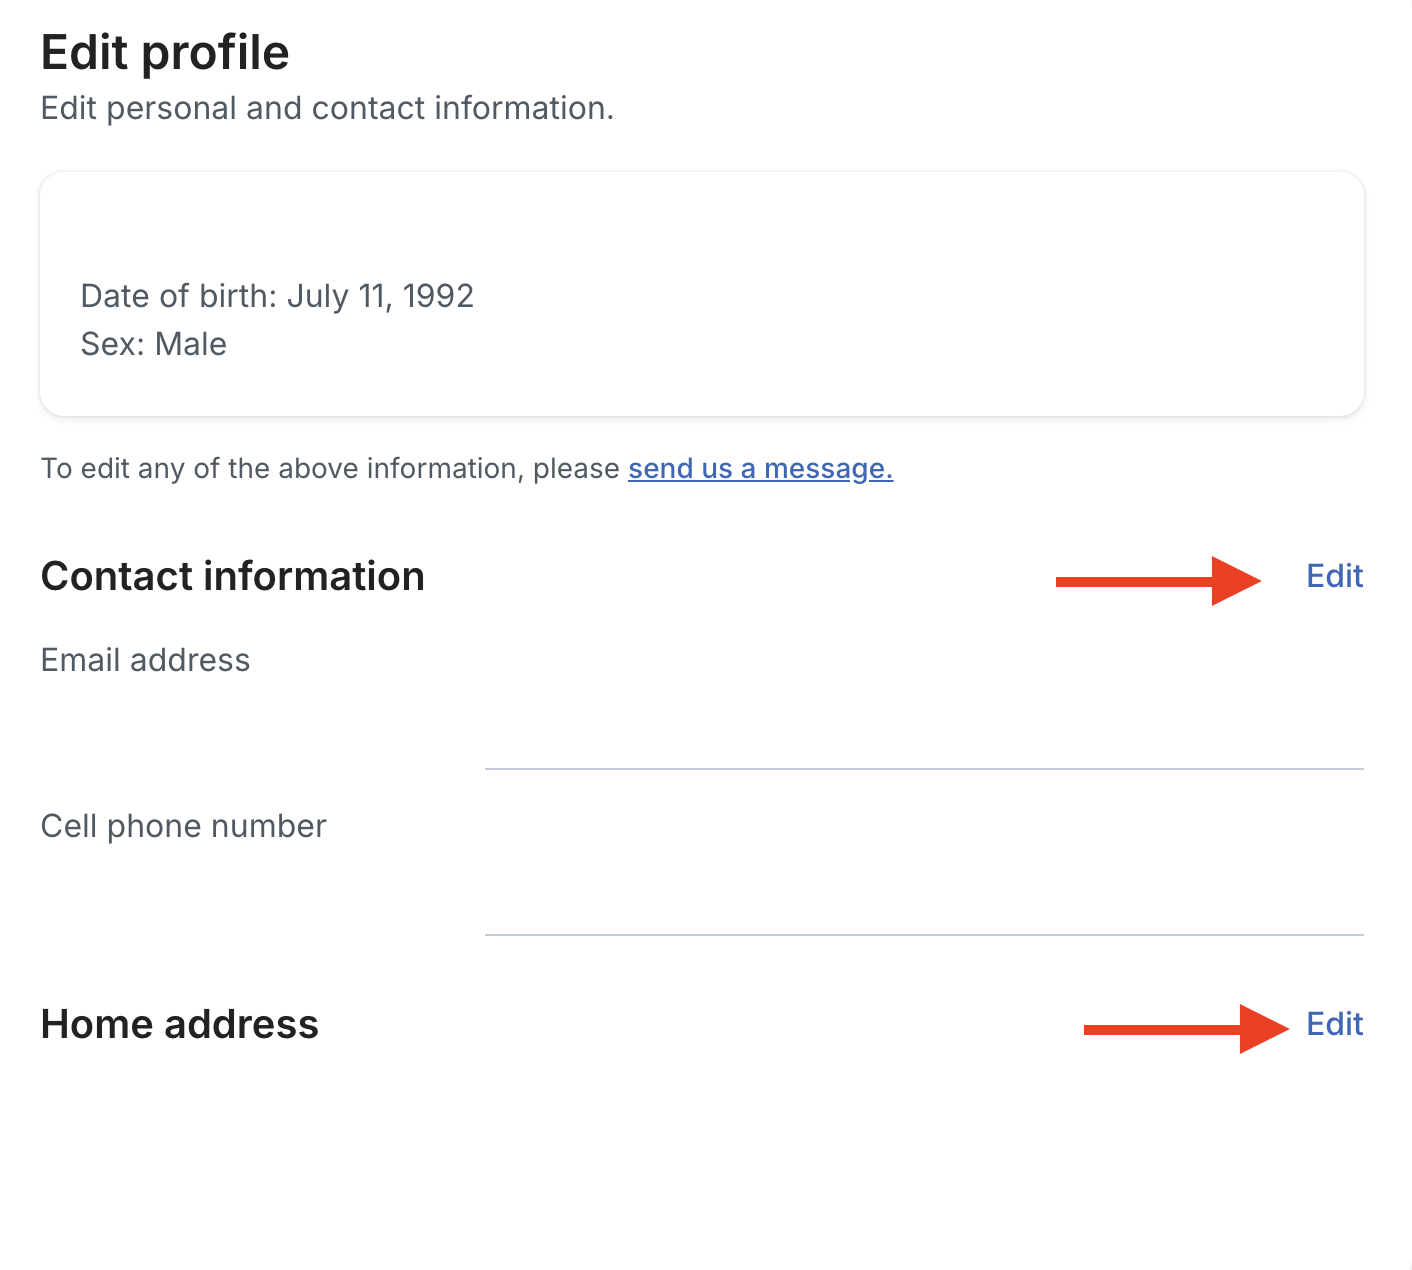Click the red arrow beside Home address Edit
This screenshot has width=1412, height=1270.
click(x=1186, y=1029)
